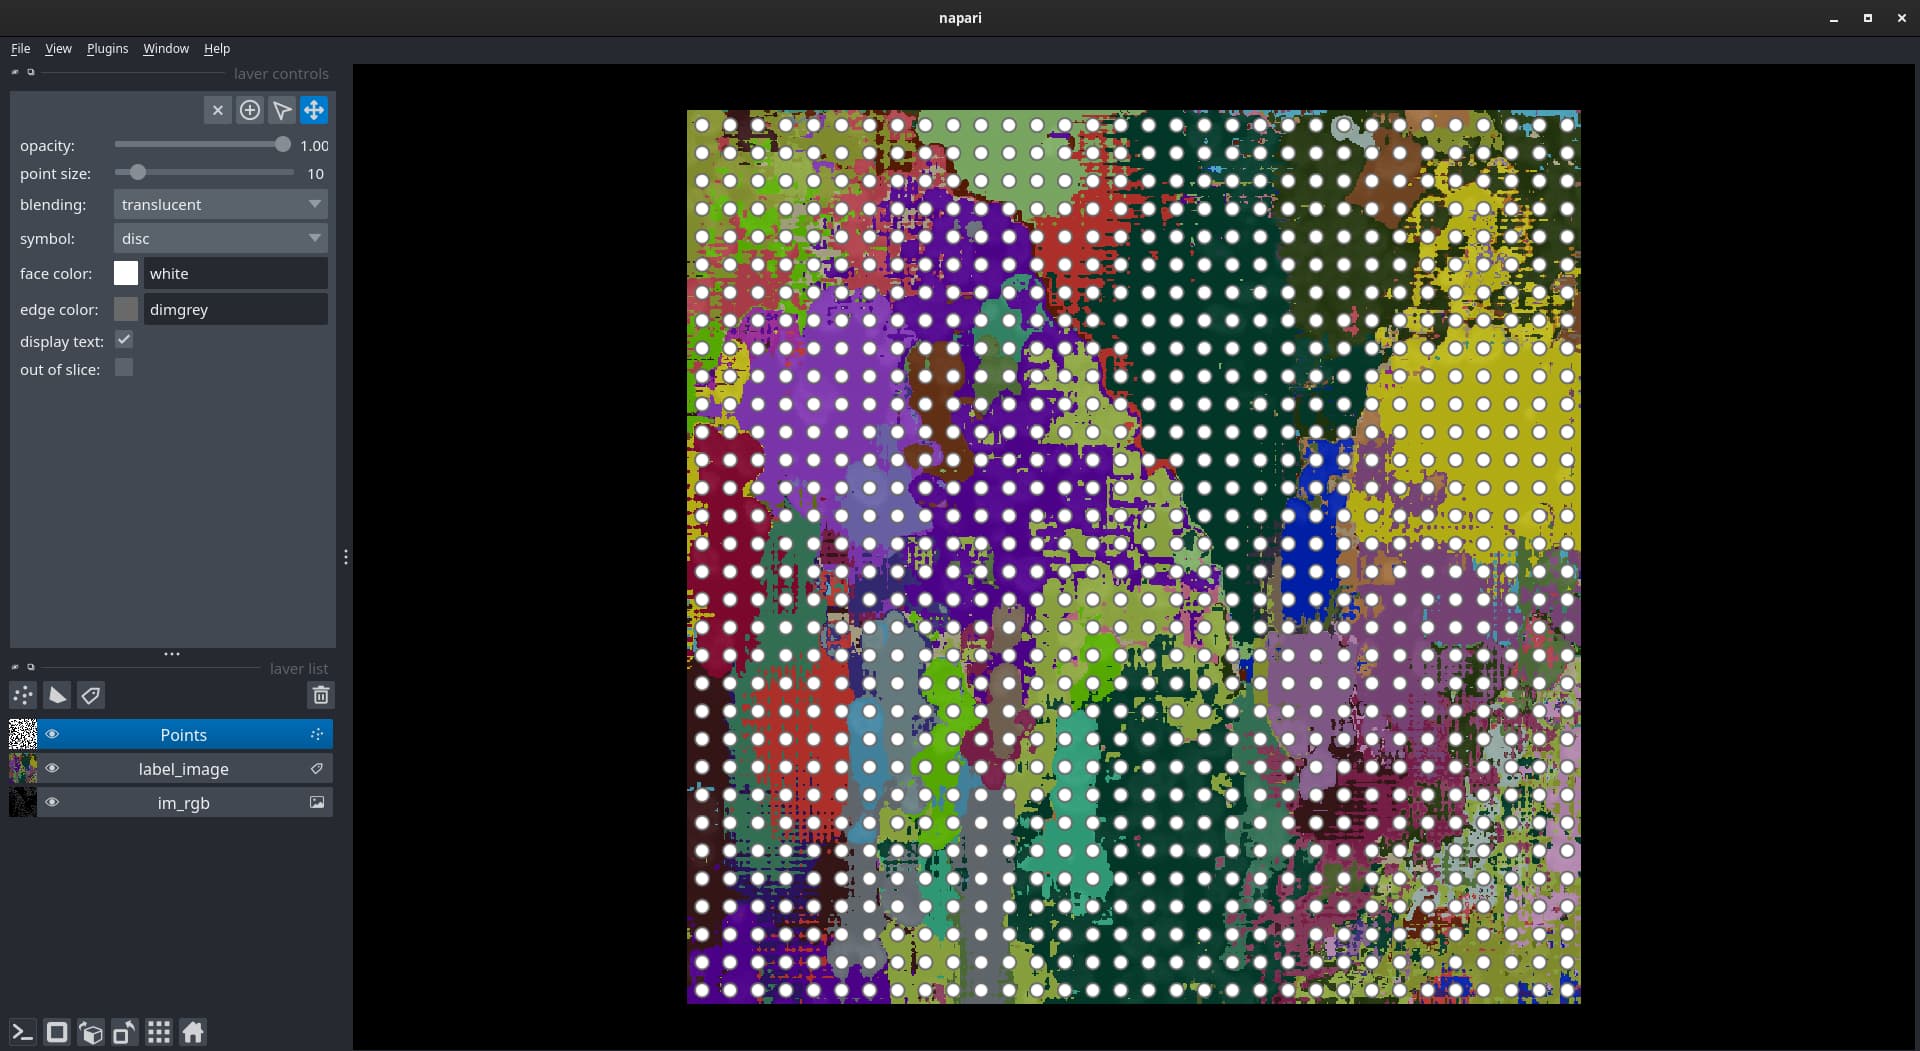Click the white face color swatch
The width and height of the screenshot is (1920, 1051).
126,272
